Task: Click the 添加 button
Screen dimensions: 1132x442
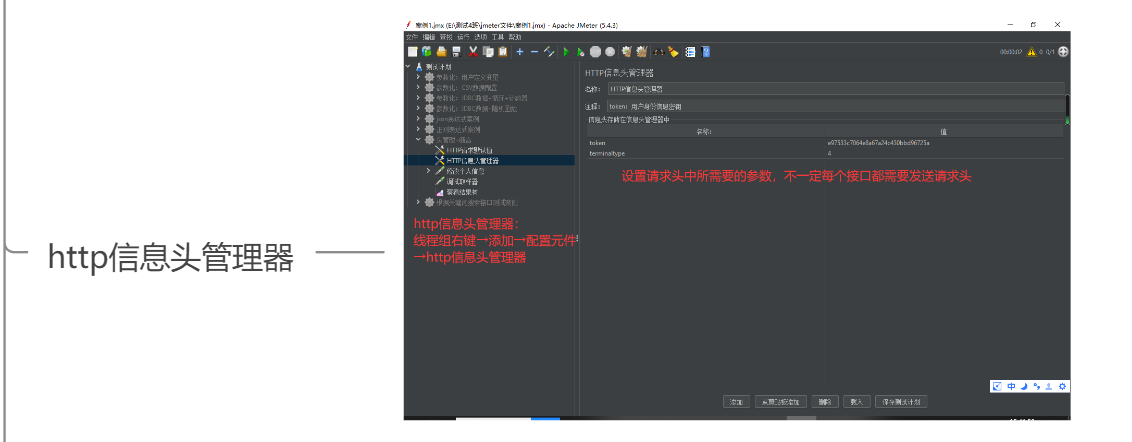Action: point(736,402)
